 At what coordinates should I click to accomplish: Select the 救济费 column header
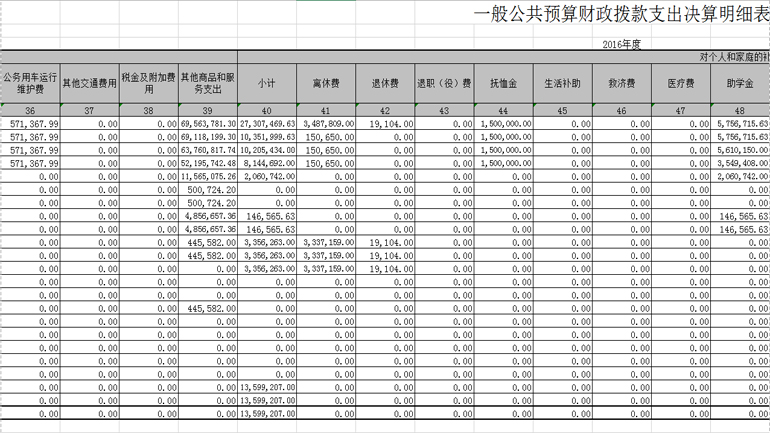pos(622,83)
